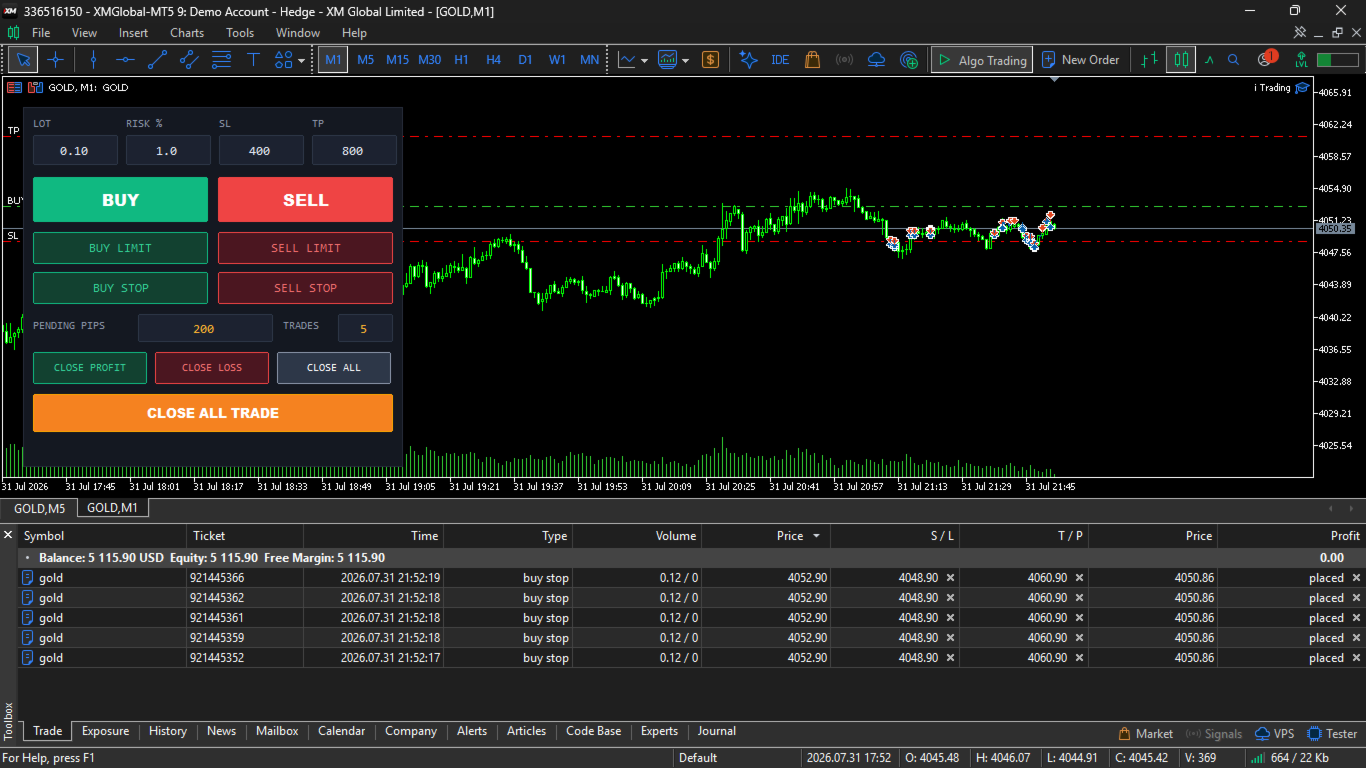Switch chart to W1 timeframe
The height and width of the screenshot is (768, 1366).
pyautogui.click(x=557, y=60)
